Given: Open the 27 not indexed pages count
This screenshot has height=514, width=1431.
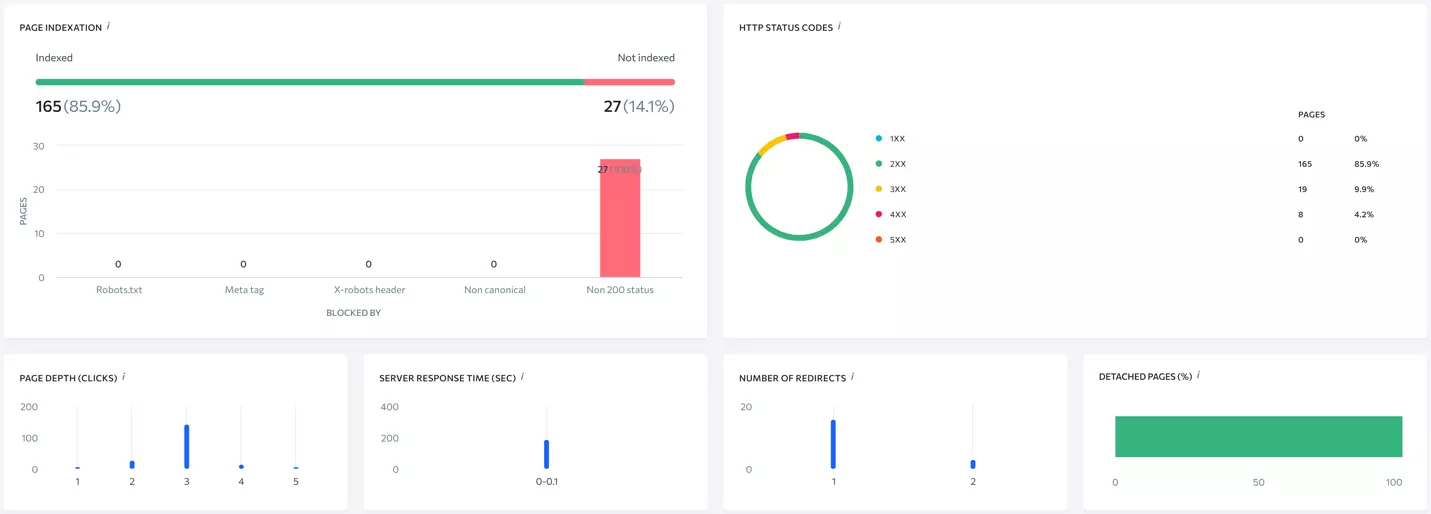Looking at the screenshot, I should (612, 106).
